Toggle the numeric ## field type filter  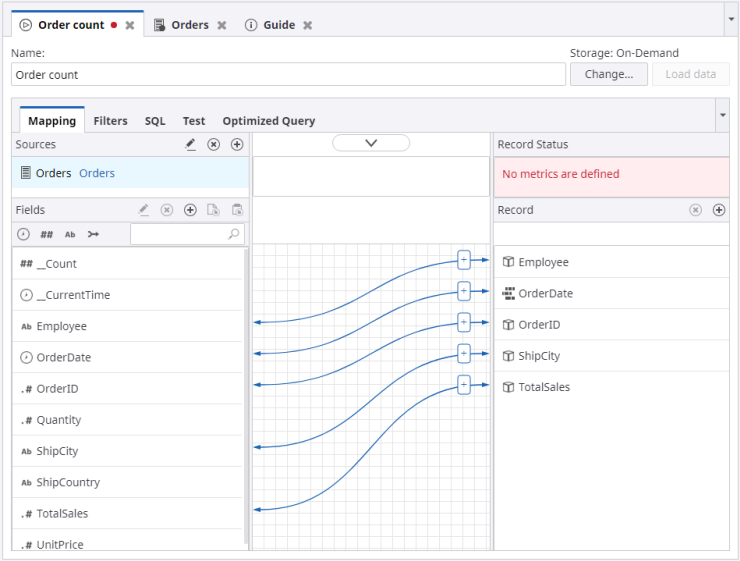(47, 234)
